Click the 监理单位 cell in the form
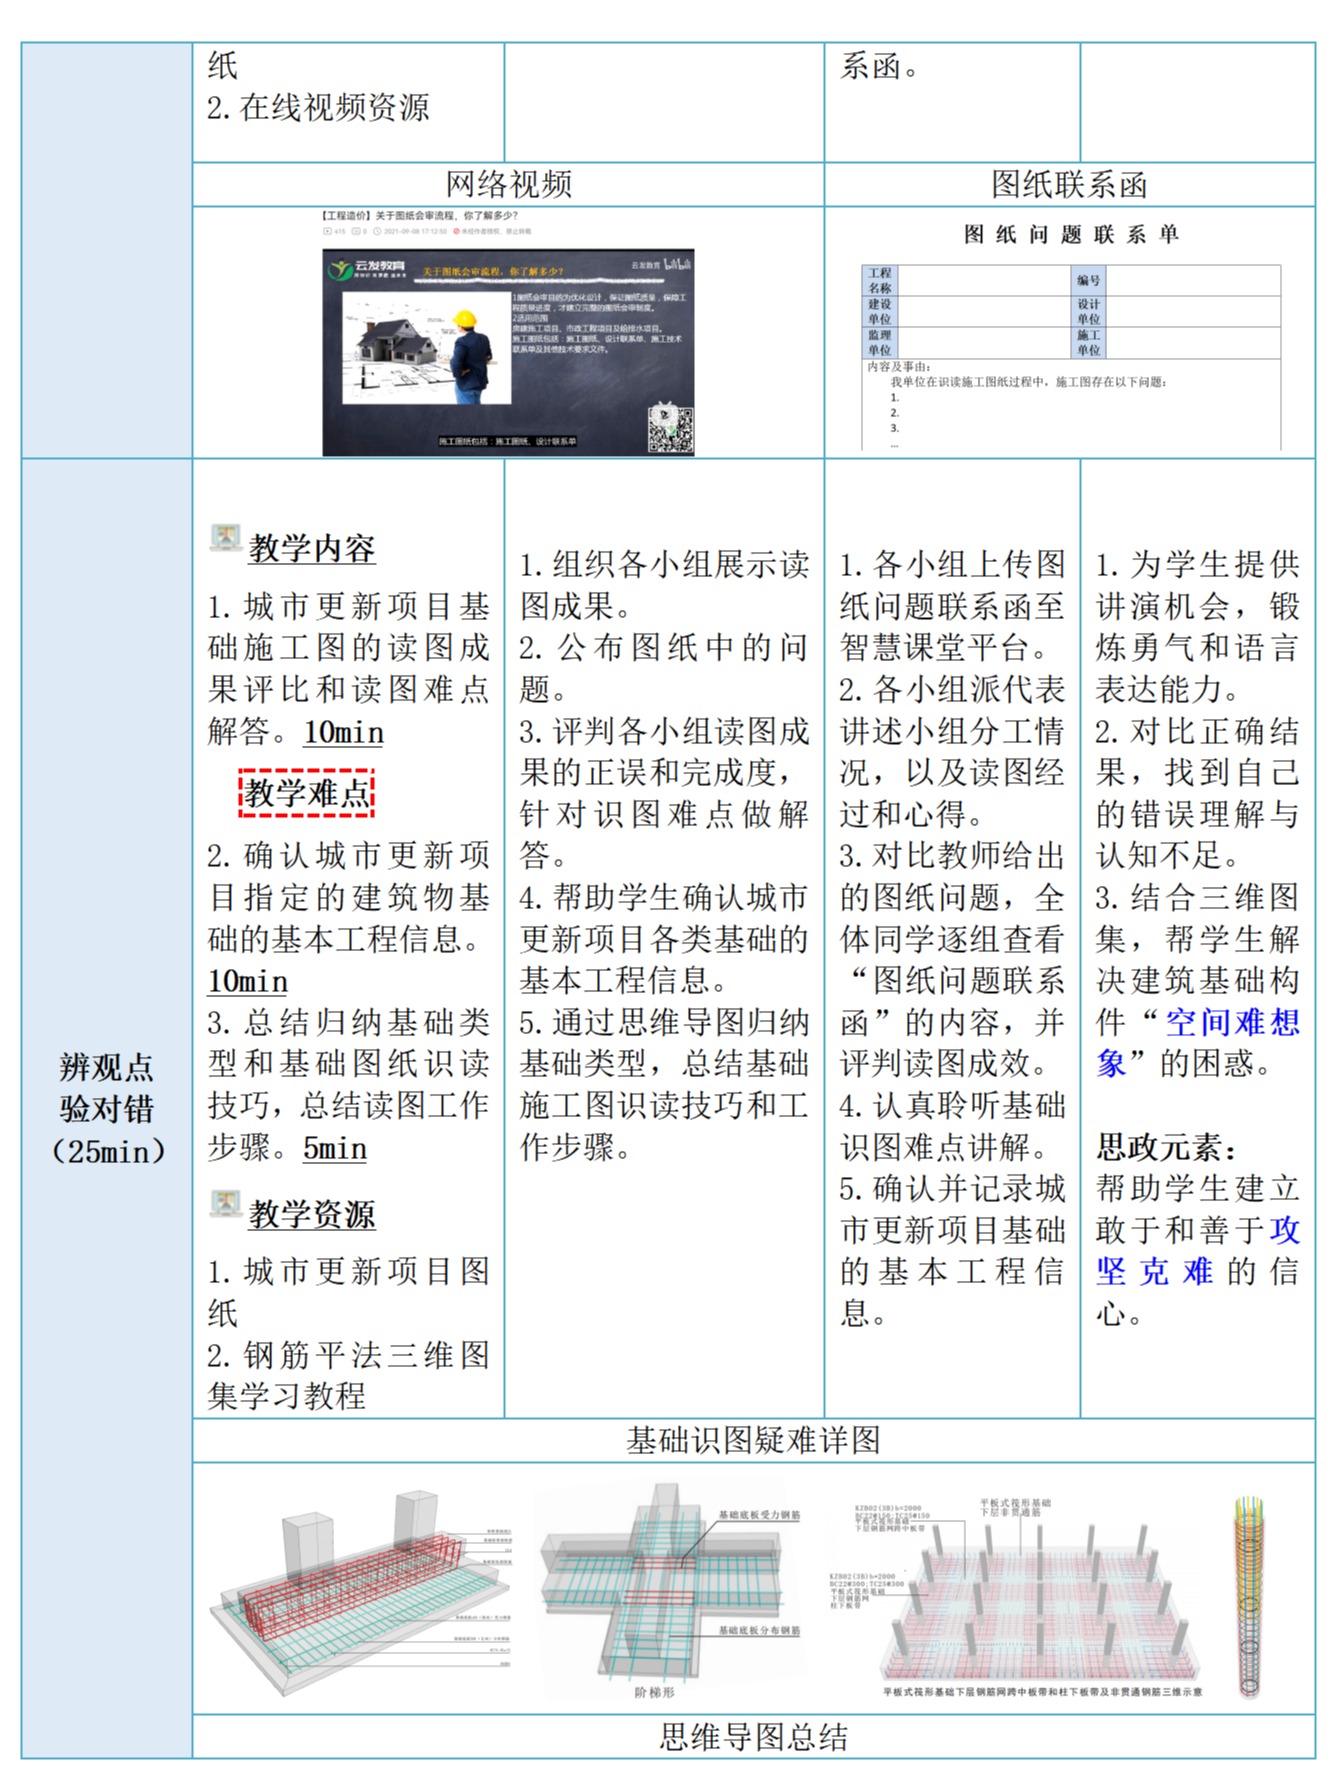Screen dimensions: 1335x1767 [x=880, y=342]
